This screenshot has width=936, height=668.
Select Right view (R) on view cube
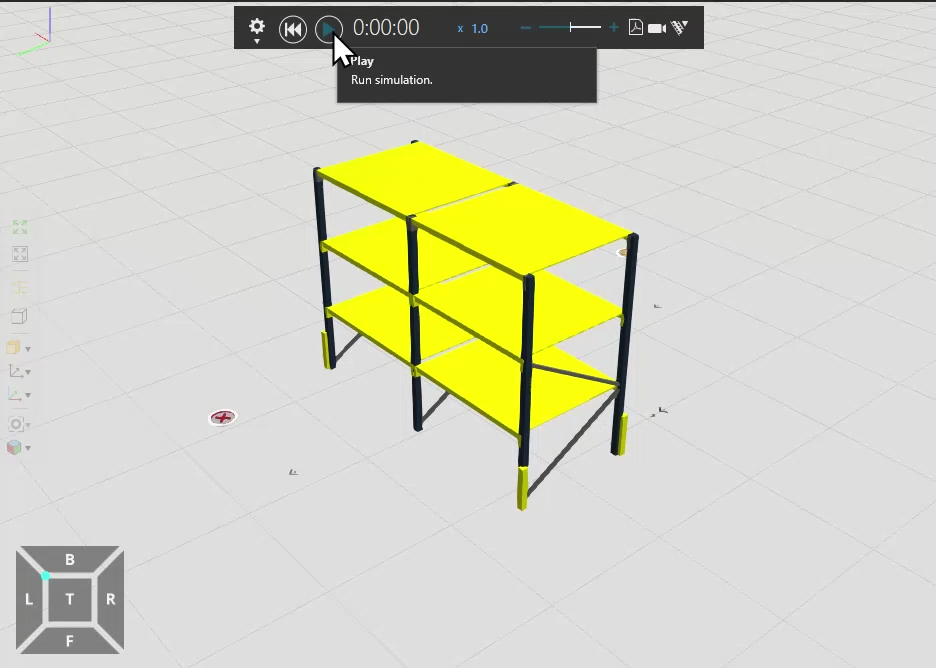[110, 599]
